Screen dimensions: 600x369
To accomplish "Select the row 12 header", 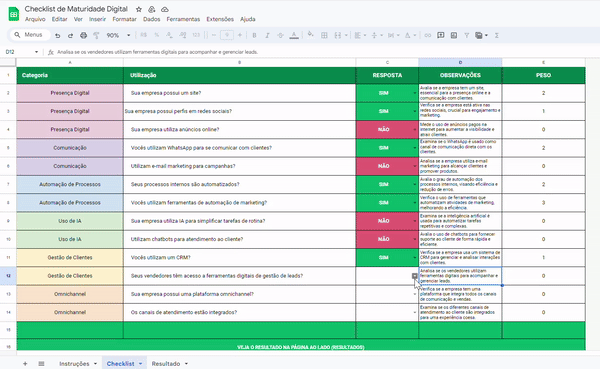I will 8,276.
